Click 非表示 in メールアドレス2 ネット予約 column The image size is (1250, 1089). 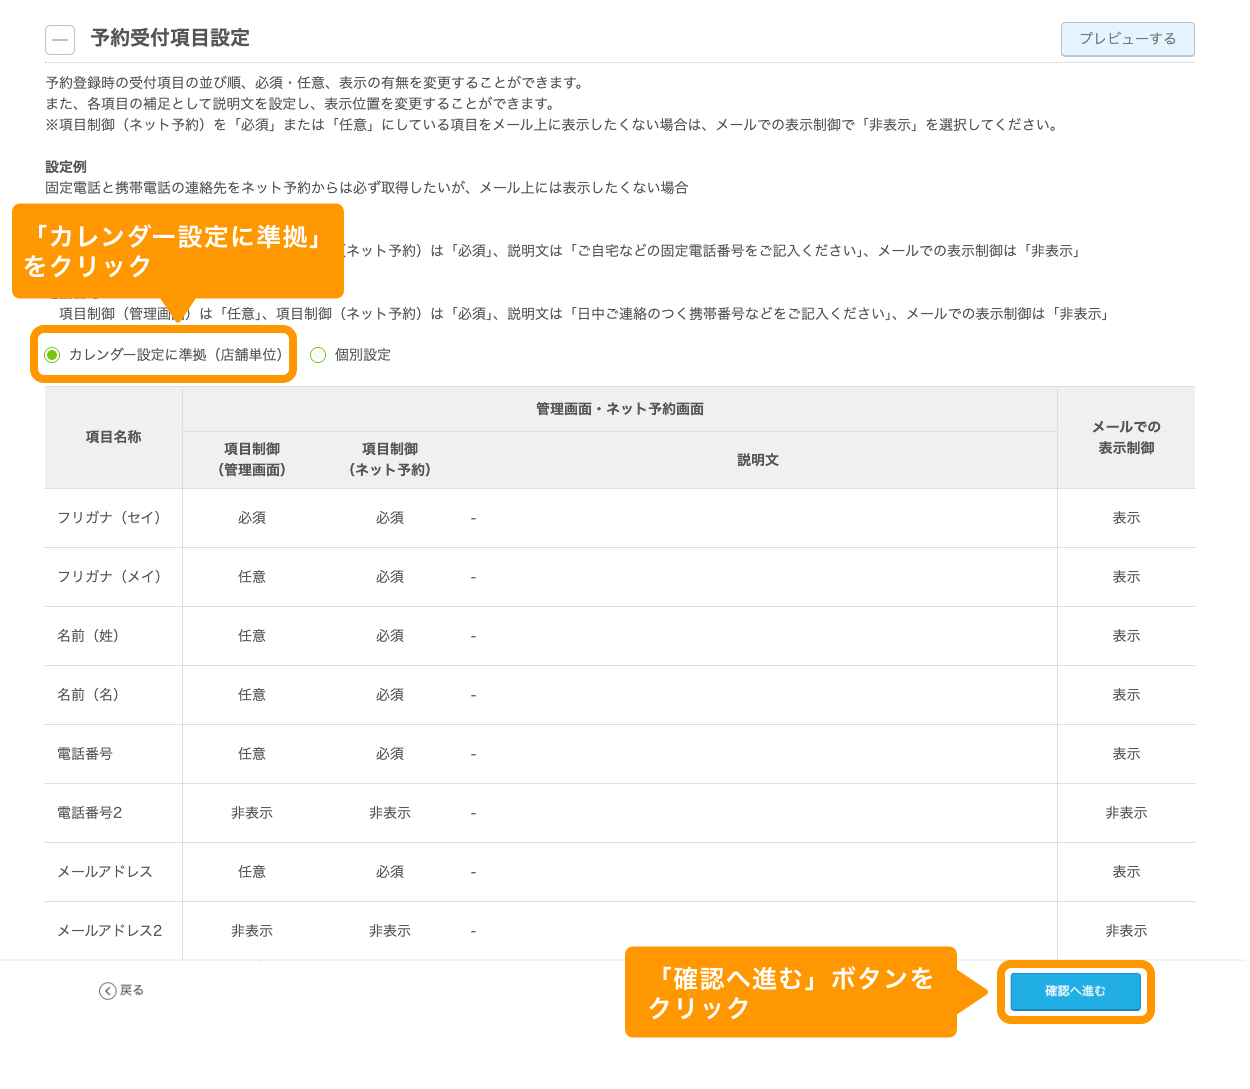point(390,931)
